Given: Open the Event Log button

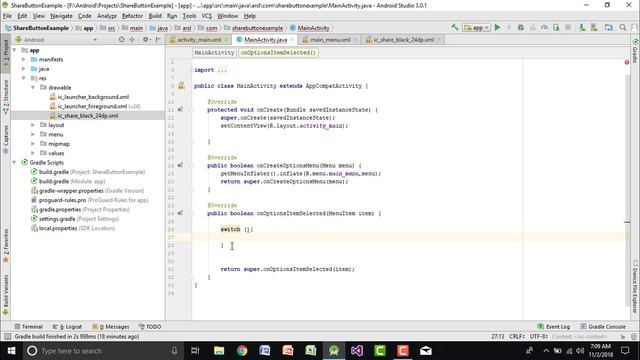Looking at the screenshot, I should [x=553, y=327].
